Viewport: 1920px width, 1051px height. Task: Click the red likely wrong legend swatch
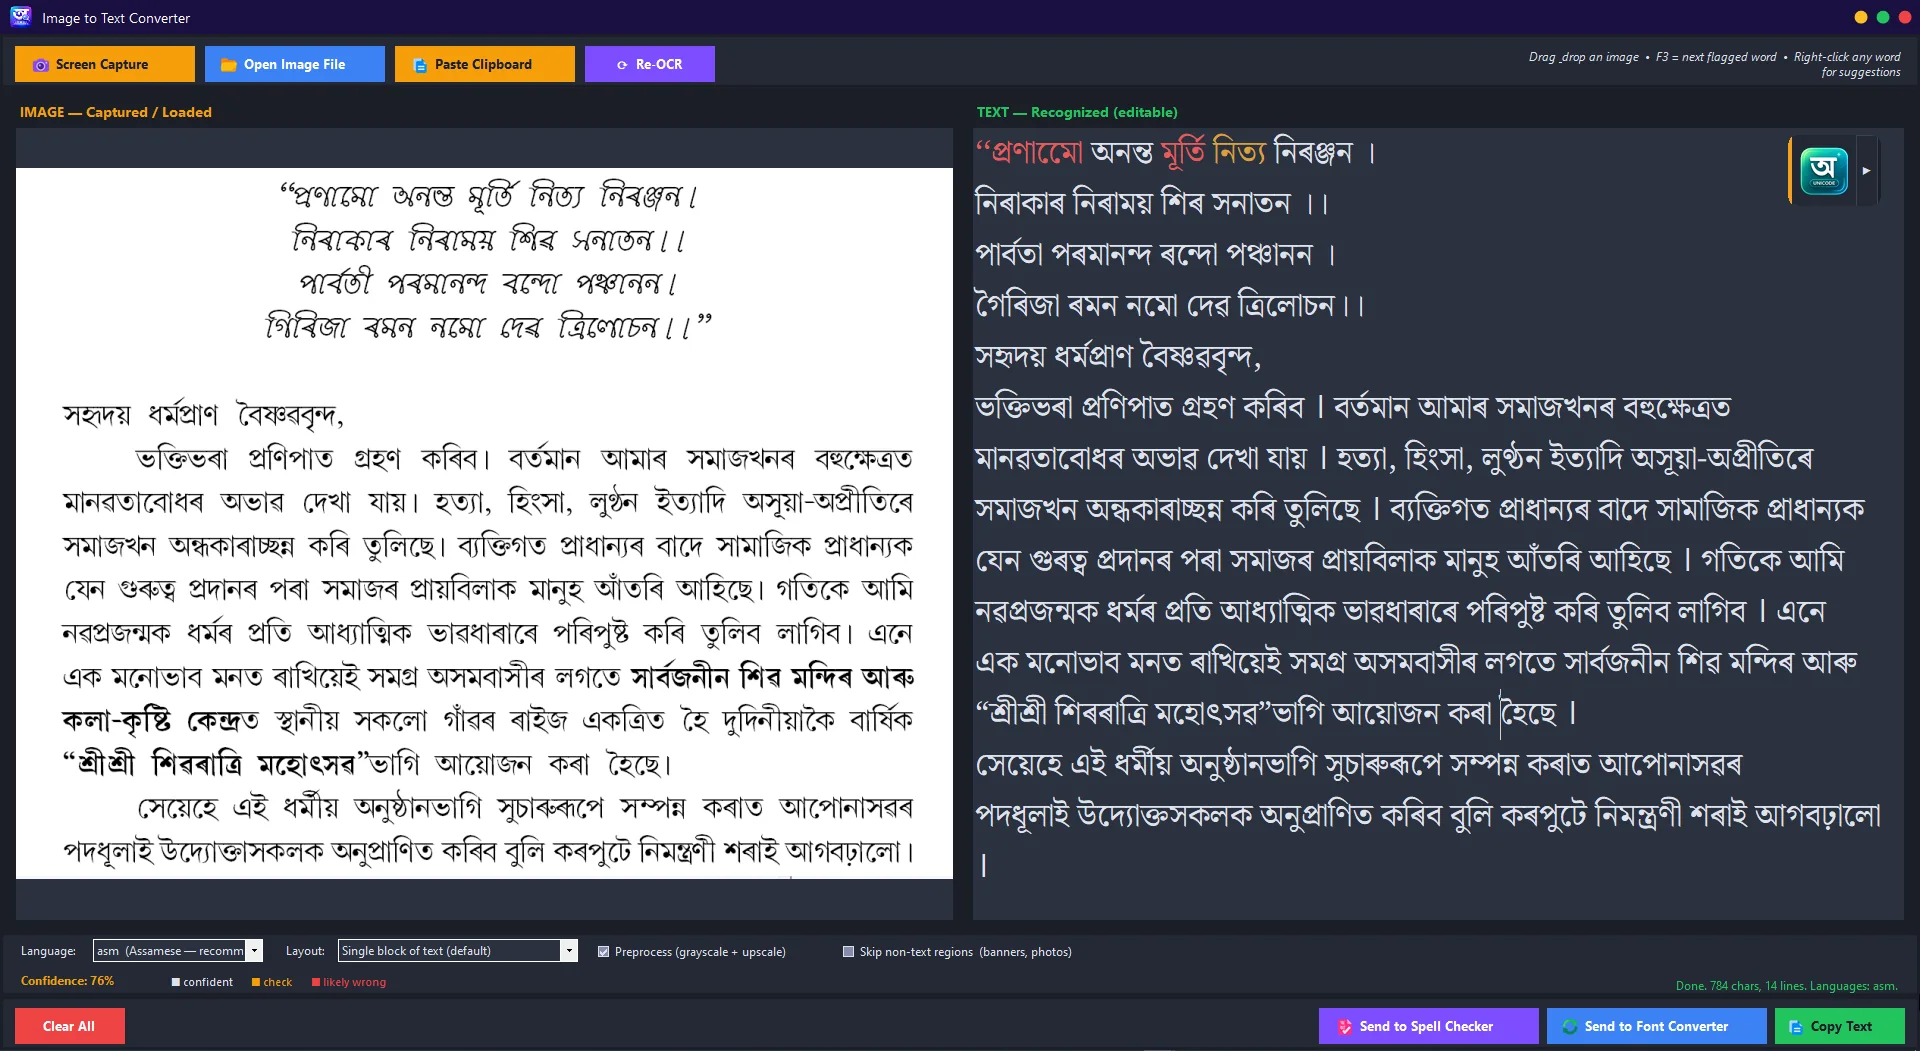pyautogui.click(x=316, y=982)
